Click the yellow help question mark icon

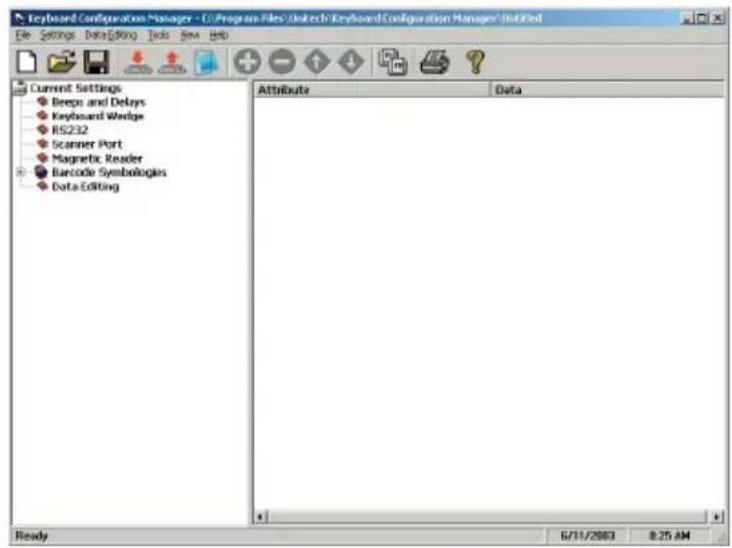coord(475,62)
